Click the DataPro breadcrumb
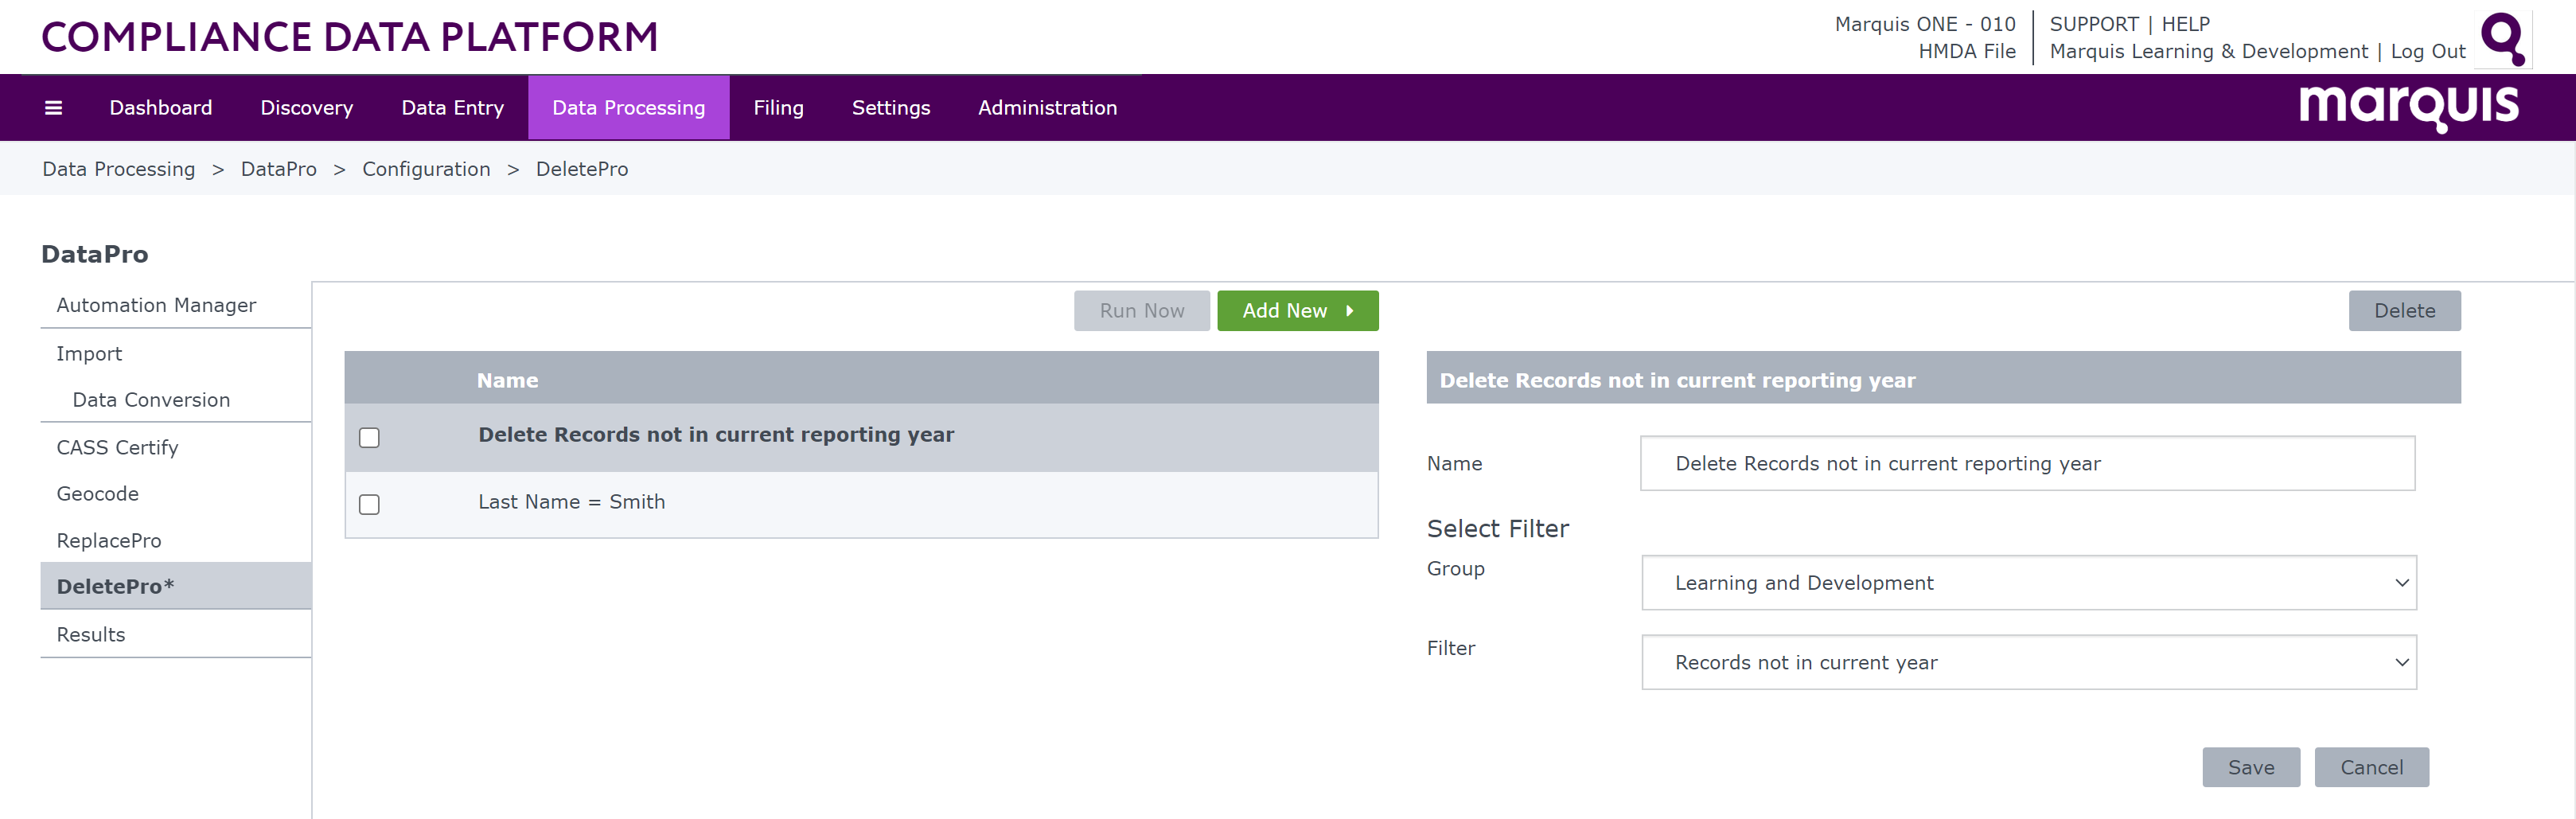Screen dimensions: 2576x819 [x=279, y=169]
